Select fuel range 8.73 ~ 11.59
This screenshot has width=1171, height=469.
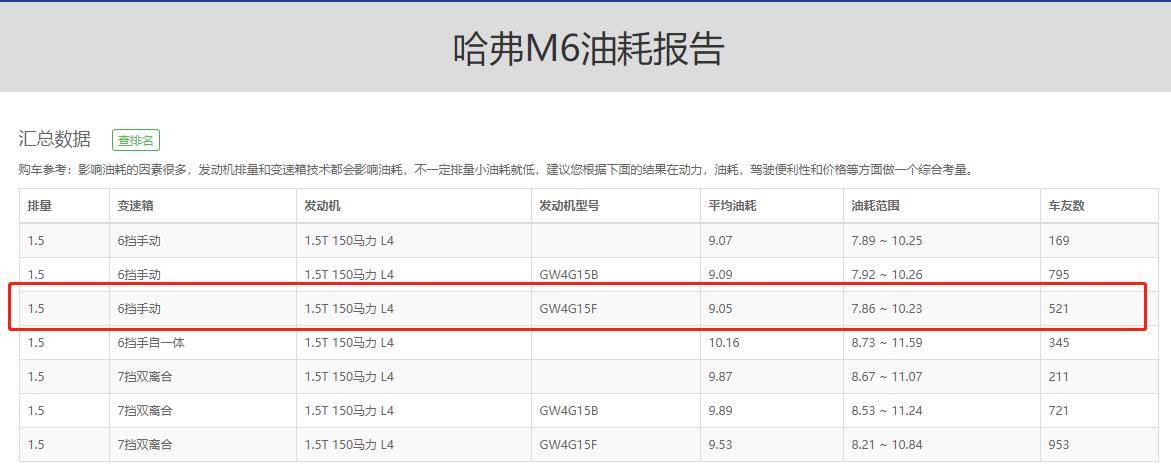pyautogui.click(x=887, y=343)
